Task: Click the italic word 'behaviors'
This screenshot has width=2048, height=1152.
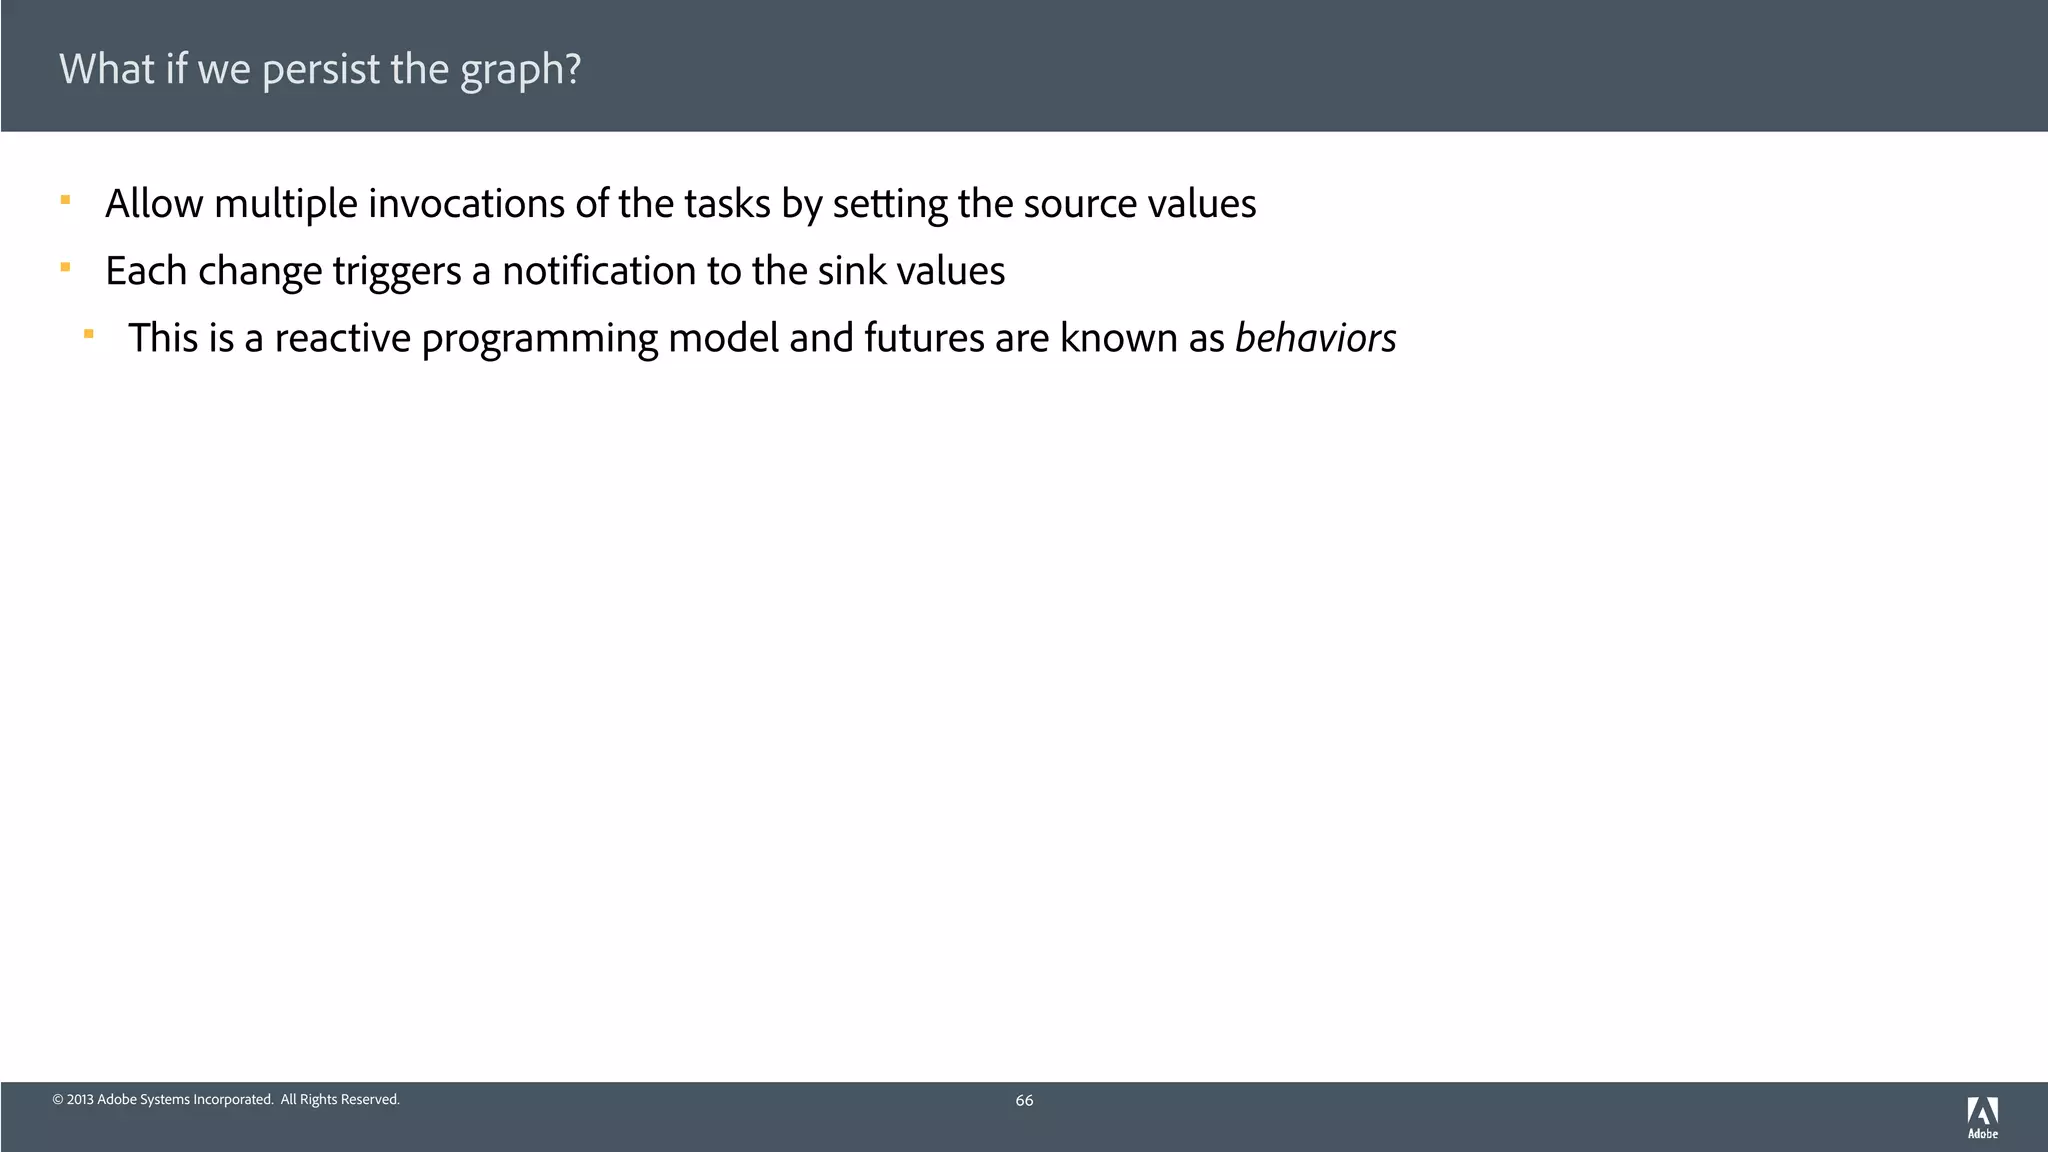Action: [x=1315, y=338]
